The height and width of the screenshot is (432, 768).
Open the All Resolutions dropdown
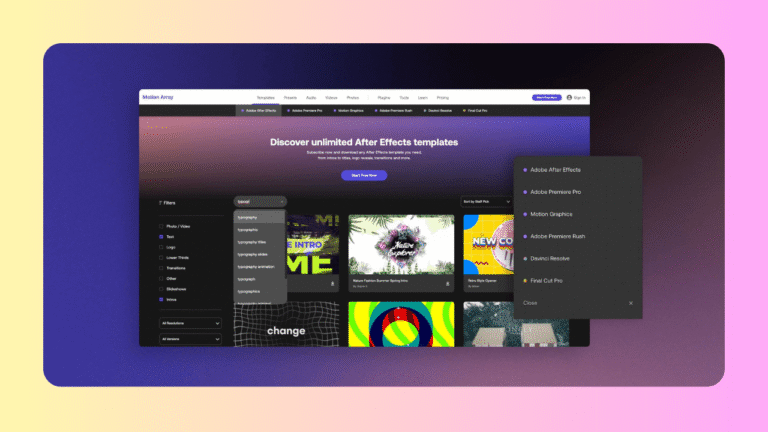pyautogui.click(x=190, y=323)
